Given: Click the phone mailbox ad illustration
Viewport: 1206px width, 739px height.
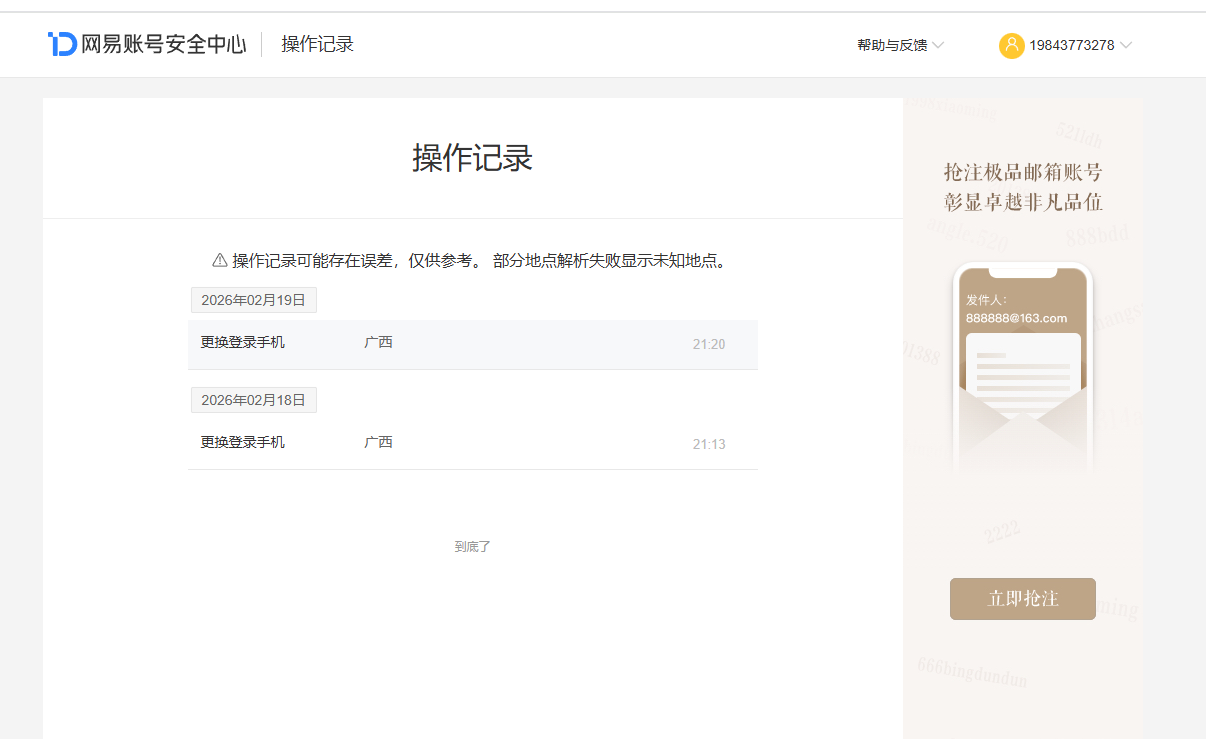Looking at the screenshot, I should 1023,367.
